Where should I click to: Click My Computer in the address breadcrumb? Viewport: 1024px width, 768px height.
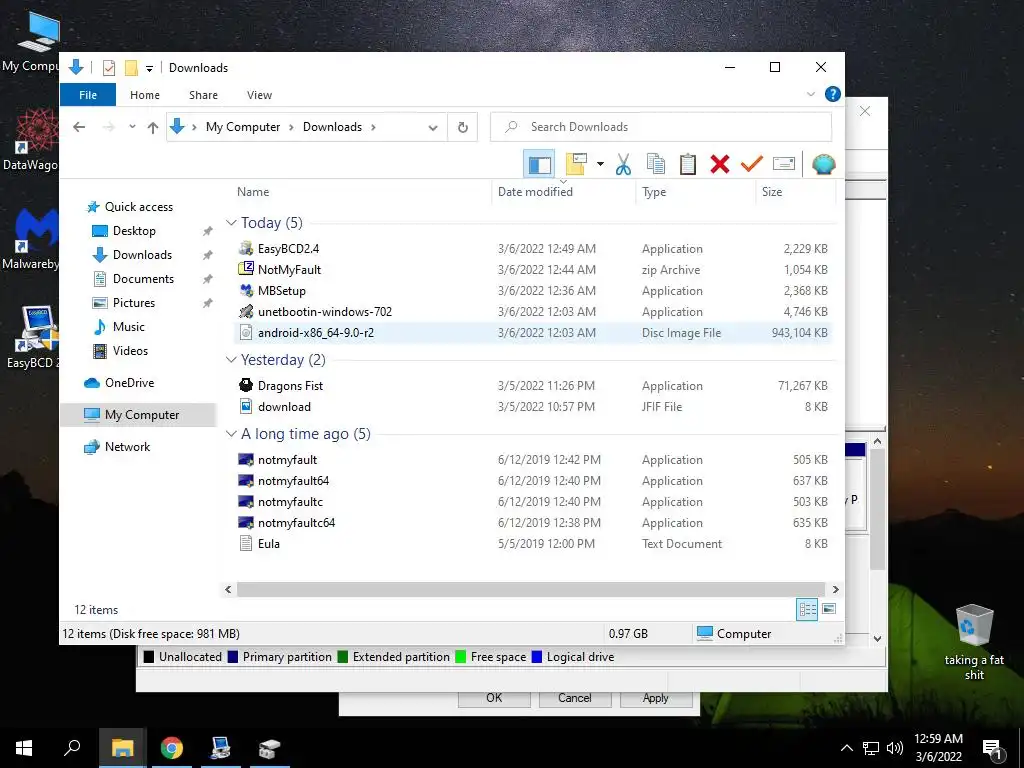tap(243, 127)
